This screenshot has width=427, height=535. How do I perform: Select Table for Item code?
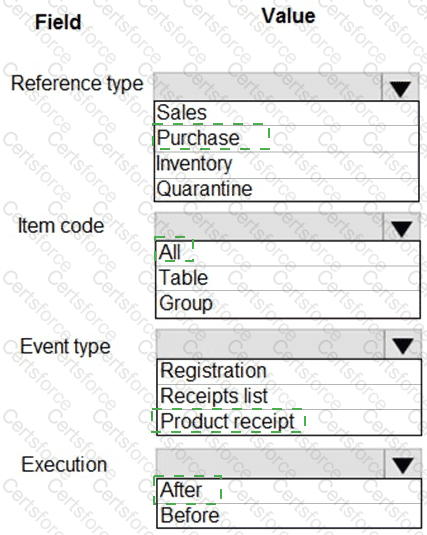tap(288, 278)
